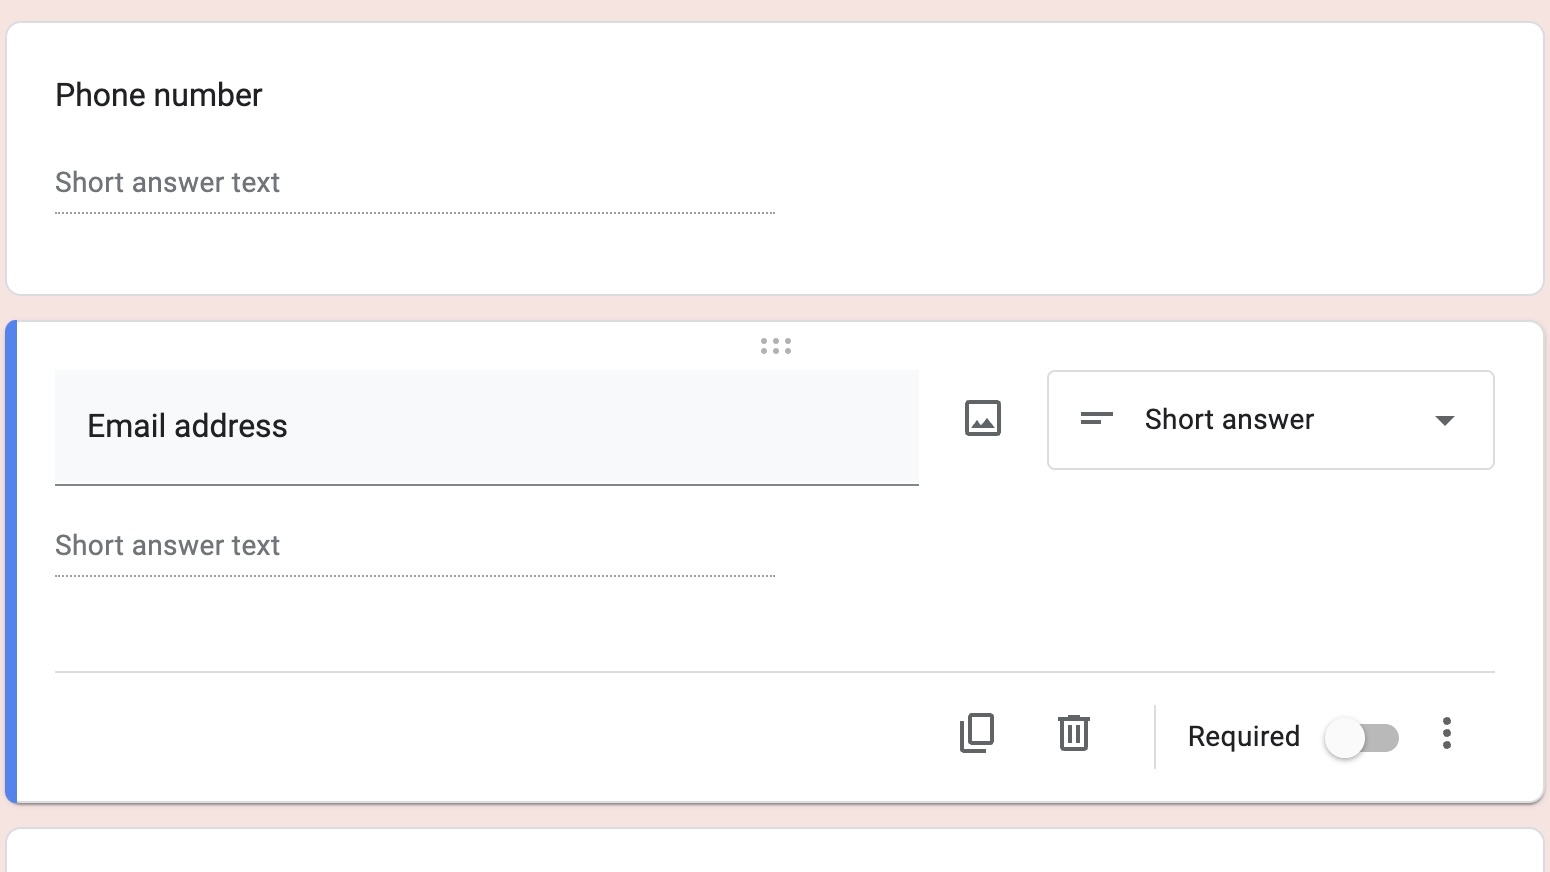Click the short answer lines icon
The height and width of the screenshot is (872, 1550).
coord(1096,419)
